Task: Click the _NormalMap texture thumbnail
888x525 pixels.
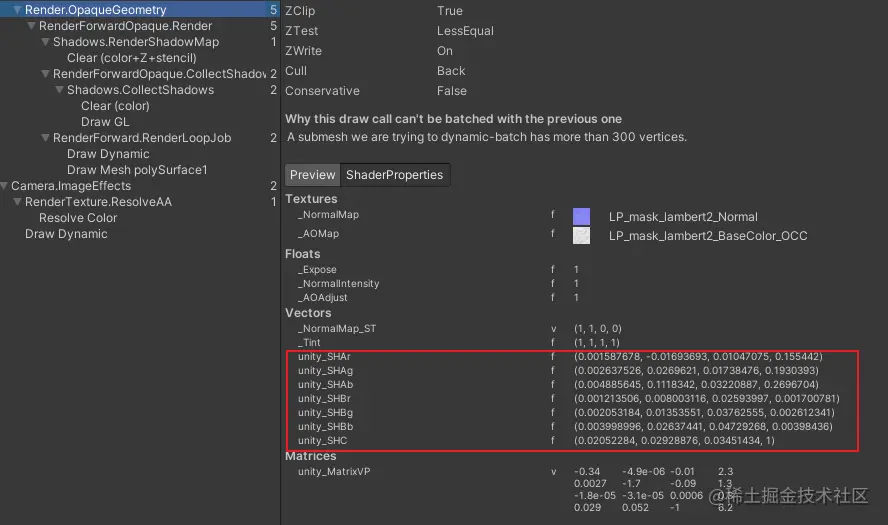Action: tap(581, 216)
